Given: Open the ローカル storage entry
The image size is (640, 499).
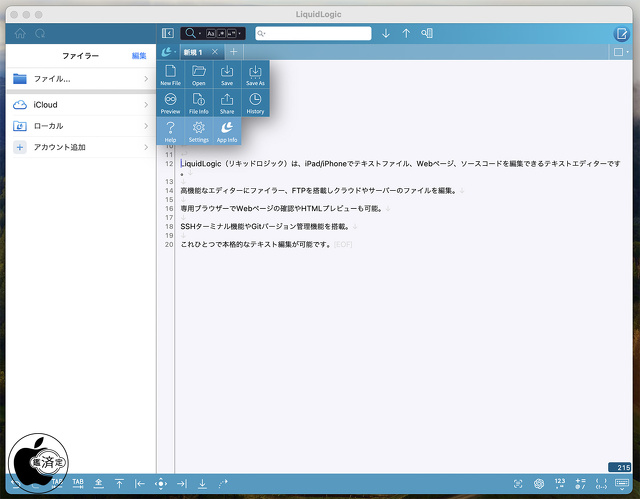Looking at the screenshot, I should tap(81, 126).
